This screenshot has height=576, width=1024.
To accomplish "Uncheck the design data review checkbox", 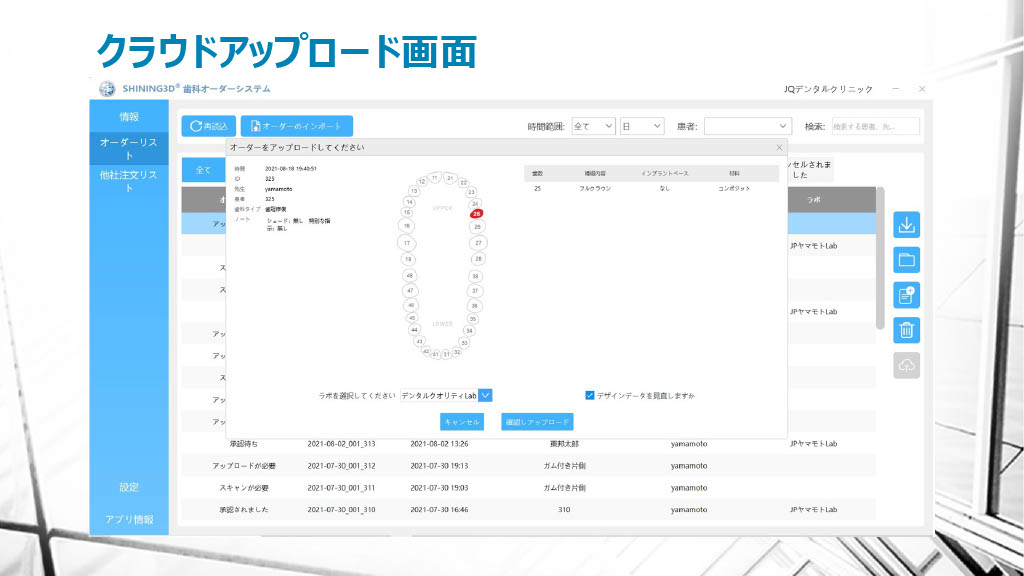I will tap(590, 395).
